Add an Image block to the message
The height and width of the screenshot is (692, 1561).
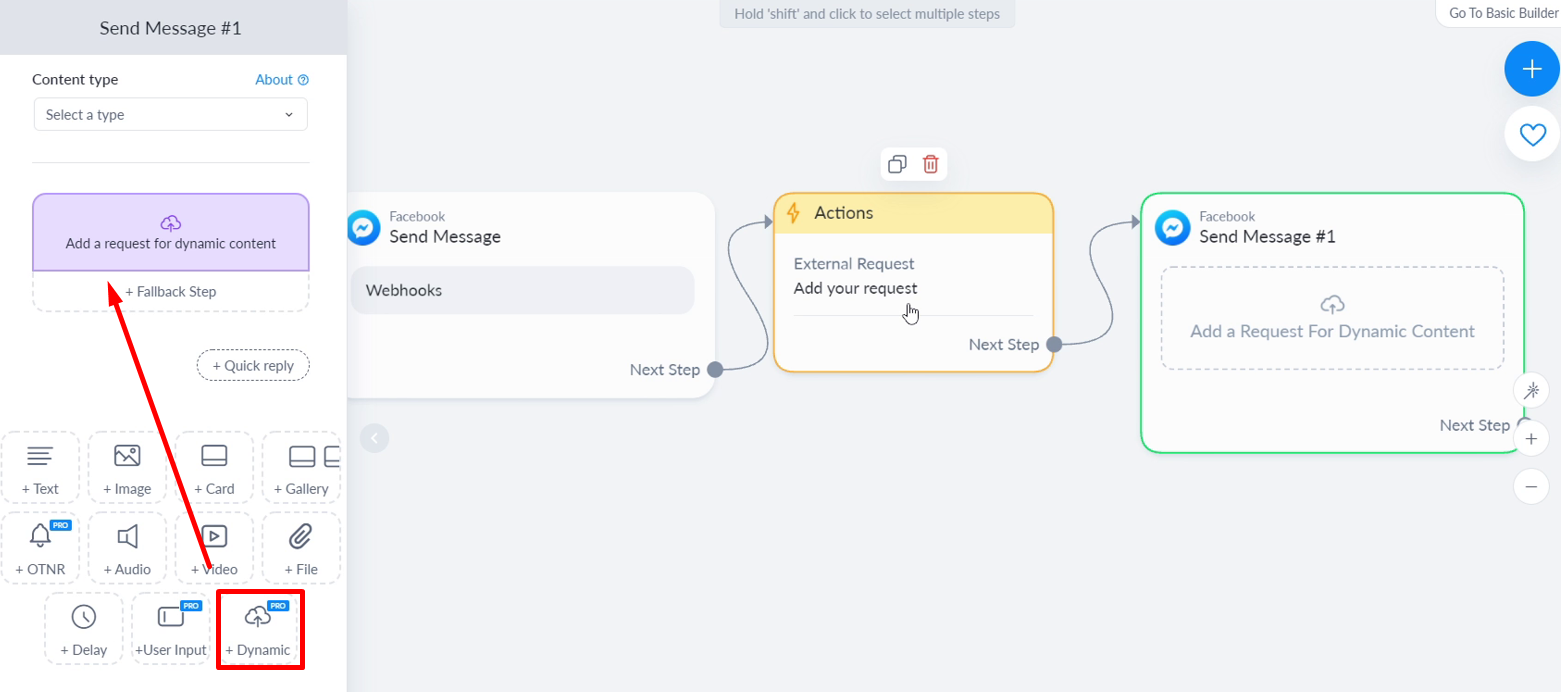click(127, 467)
